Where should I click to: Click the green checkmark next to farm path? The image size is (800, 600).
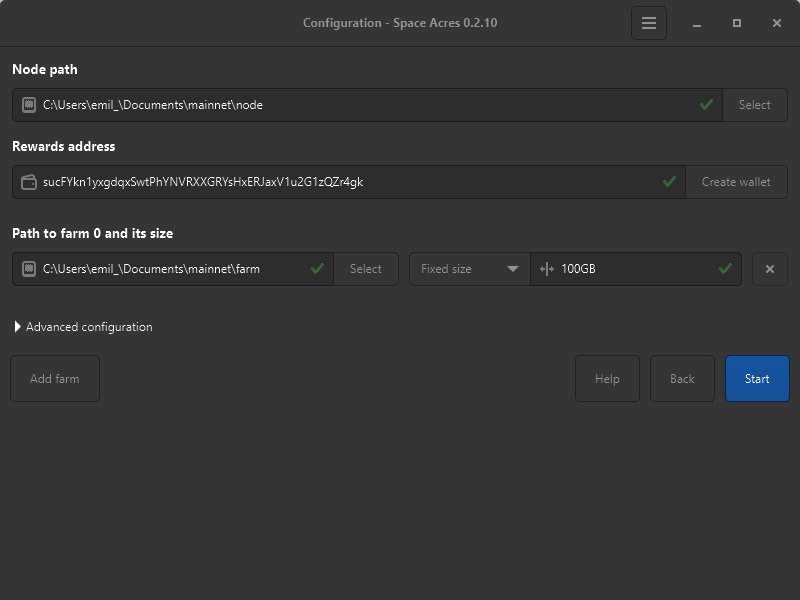pos(318,268)
